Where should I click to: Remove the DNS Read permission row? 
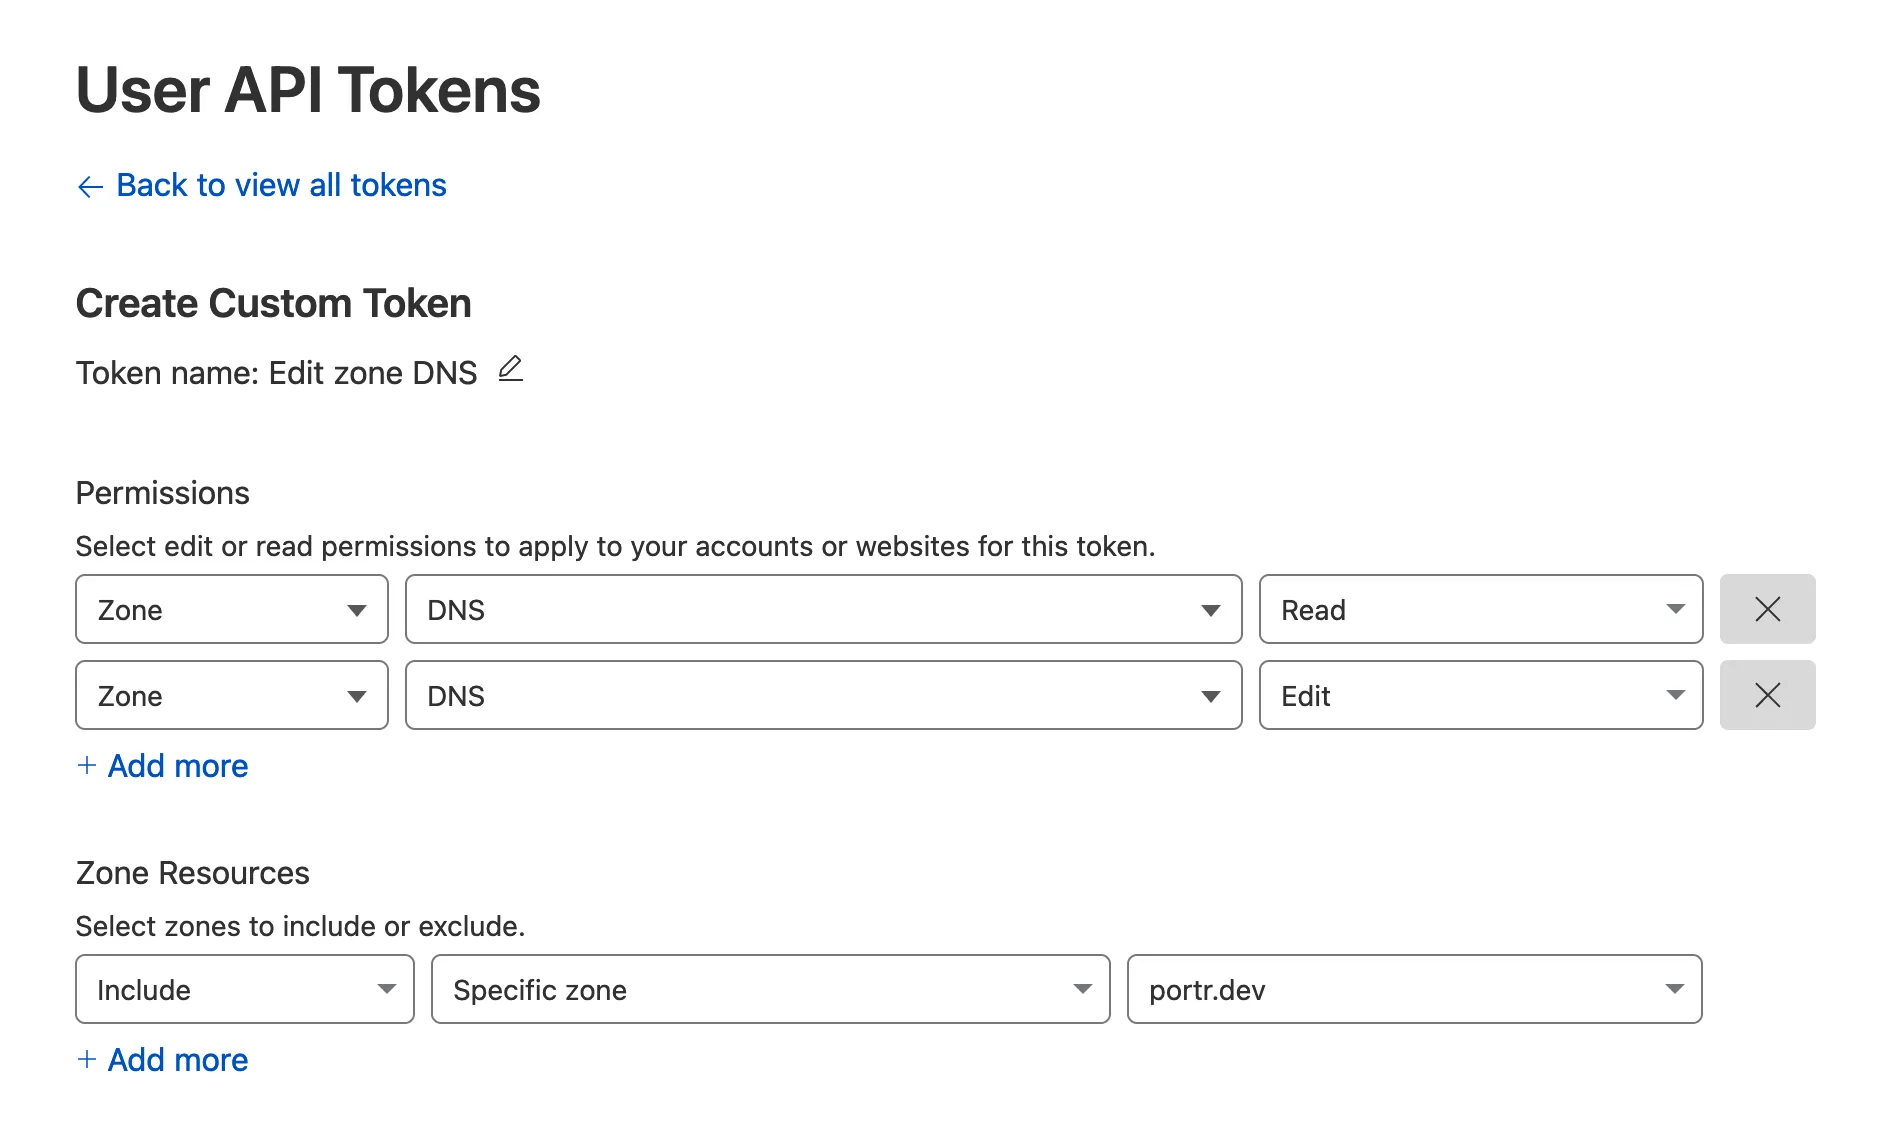[x=1767, y=609]
